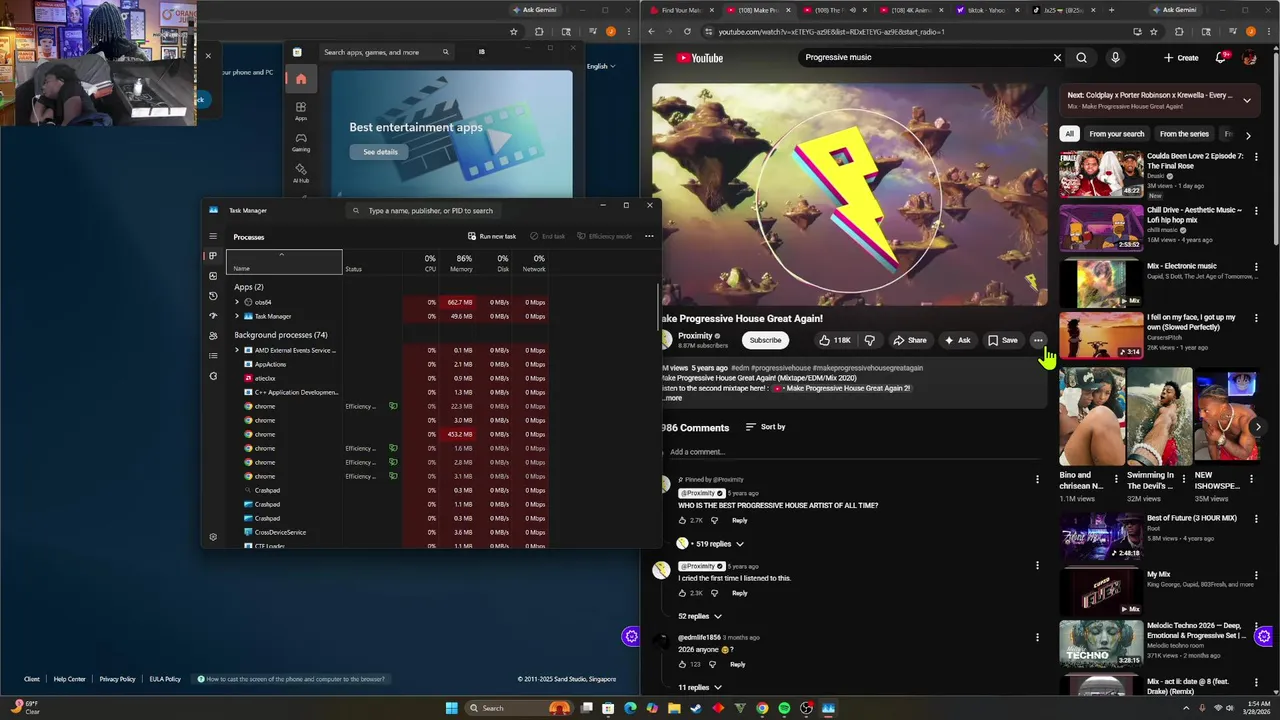The image size is (1280, 720).
Task: Open YouTube guide hamburger menu
Action: click(658, 58)
